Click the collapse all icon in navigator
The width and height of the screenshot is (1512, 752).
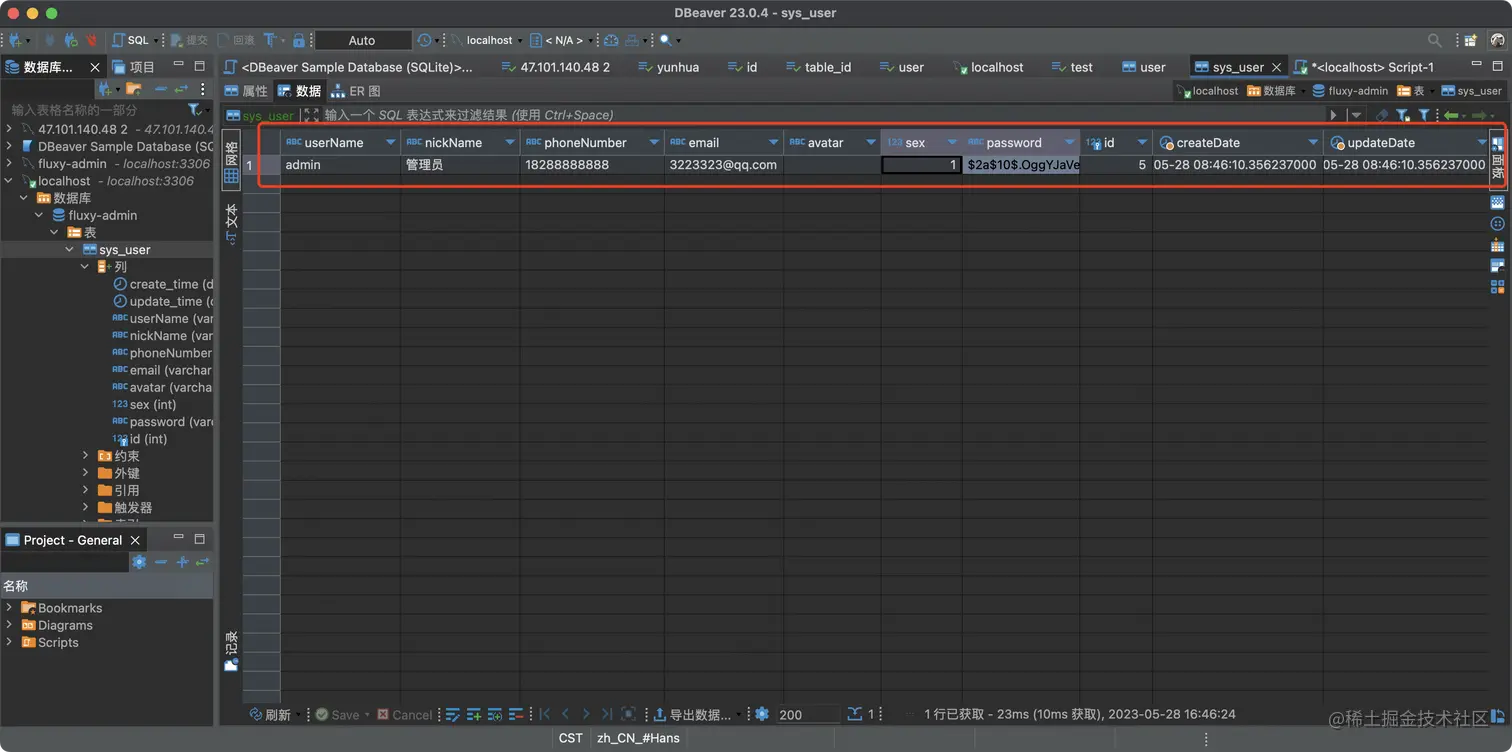(161, 90)
